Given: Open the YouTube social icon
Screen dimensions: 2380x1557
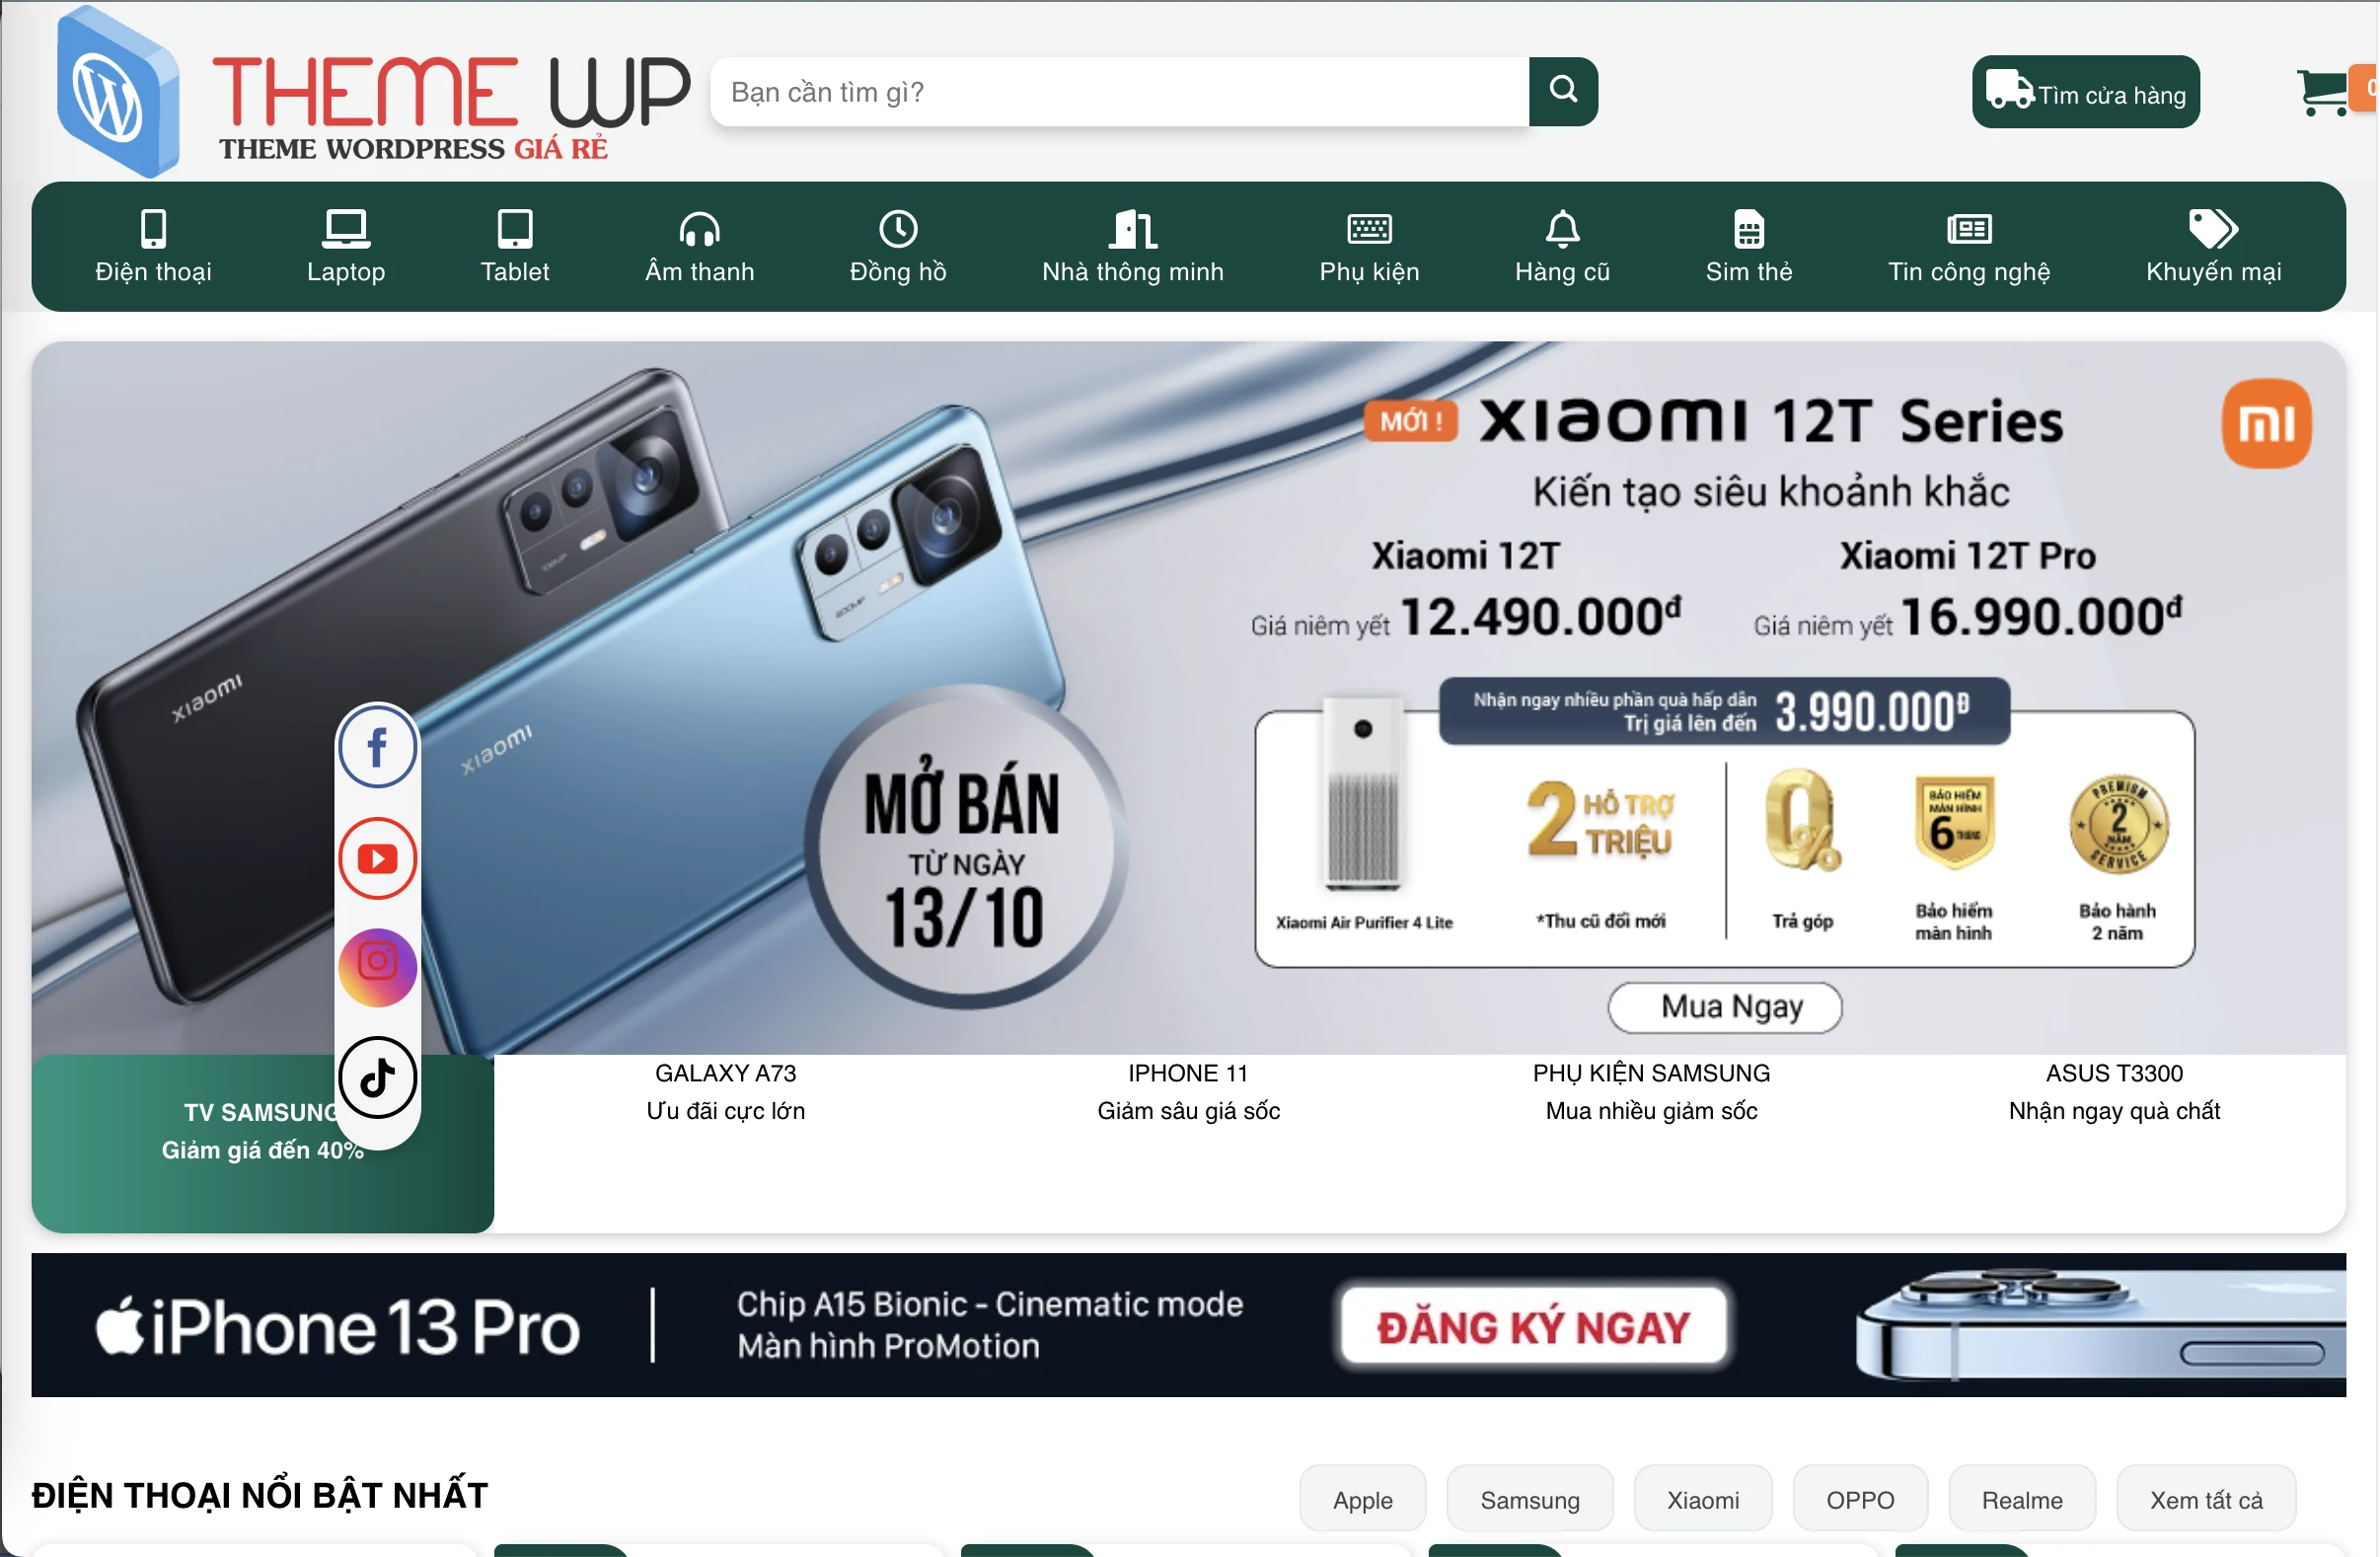Looking at the screenshot, I should [x=377, y=858].
